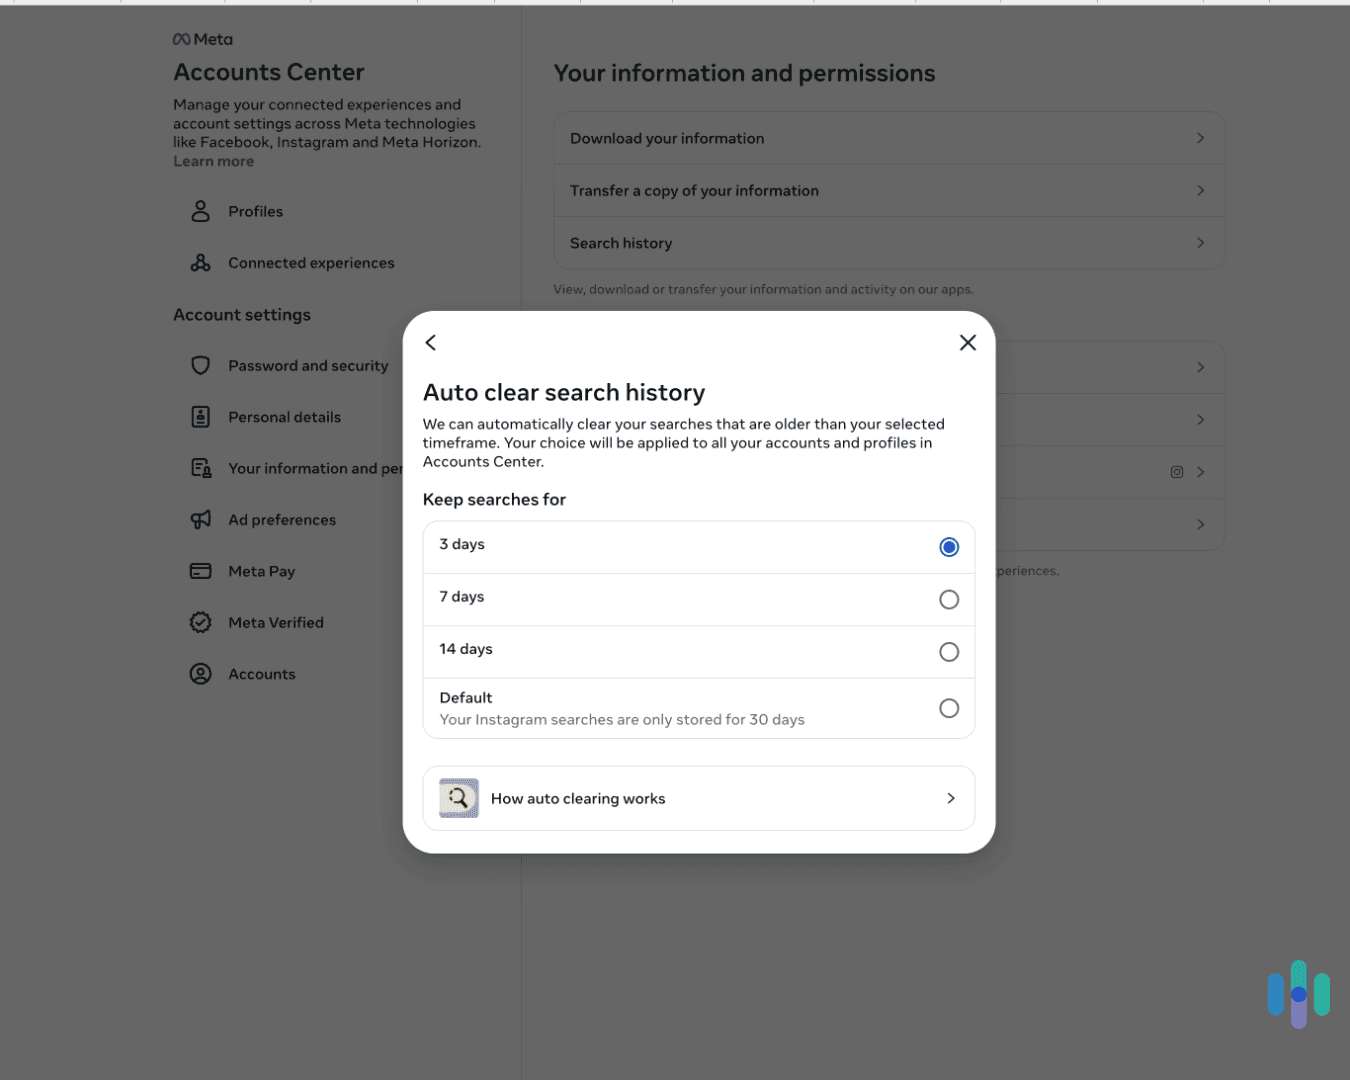Image resolution: width=1350 pixels, height=1080 pixels.
Task: Click the Ad preferences megaphone icon
Action: (200, 519)
